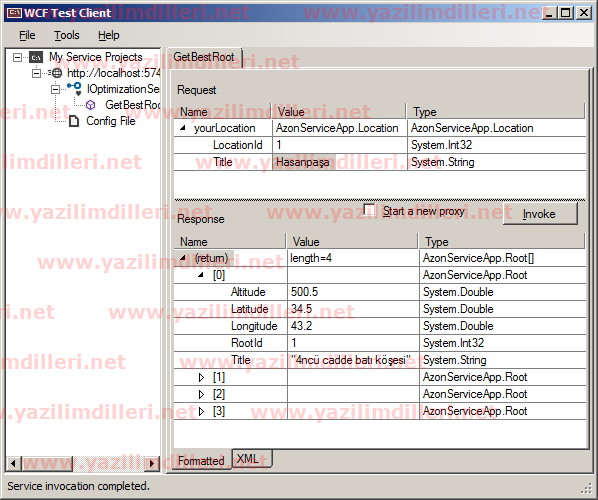Expand the [3] array element
Viewport: 598px width, 500px height.
pyautogui.click(x=201, y=412)
